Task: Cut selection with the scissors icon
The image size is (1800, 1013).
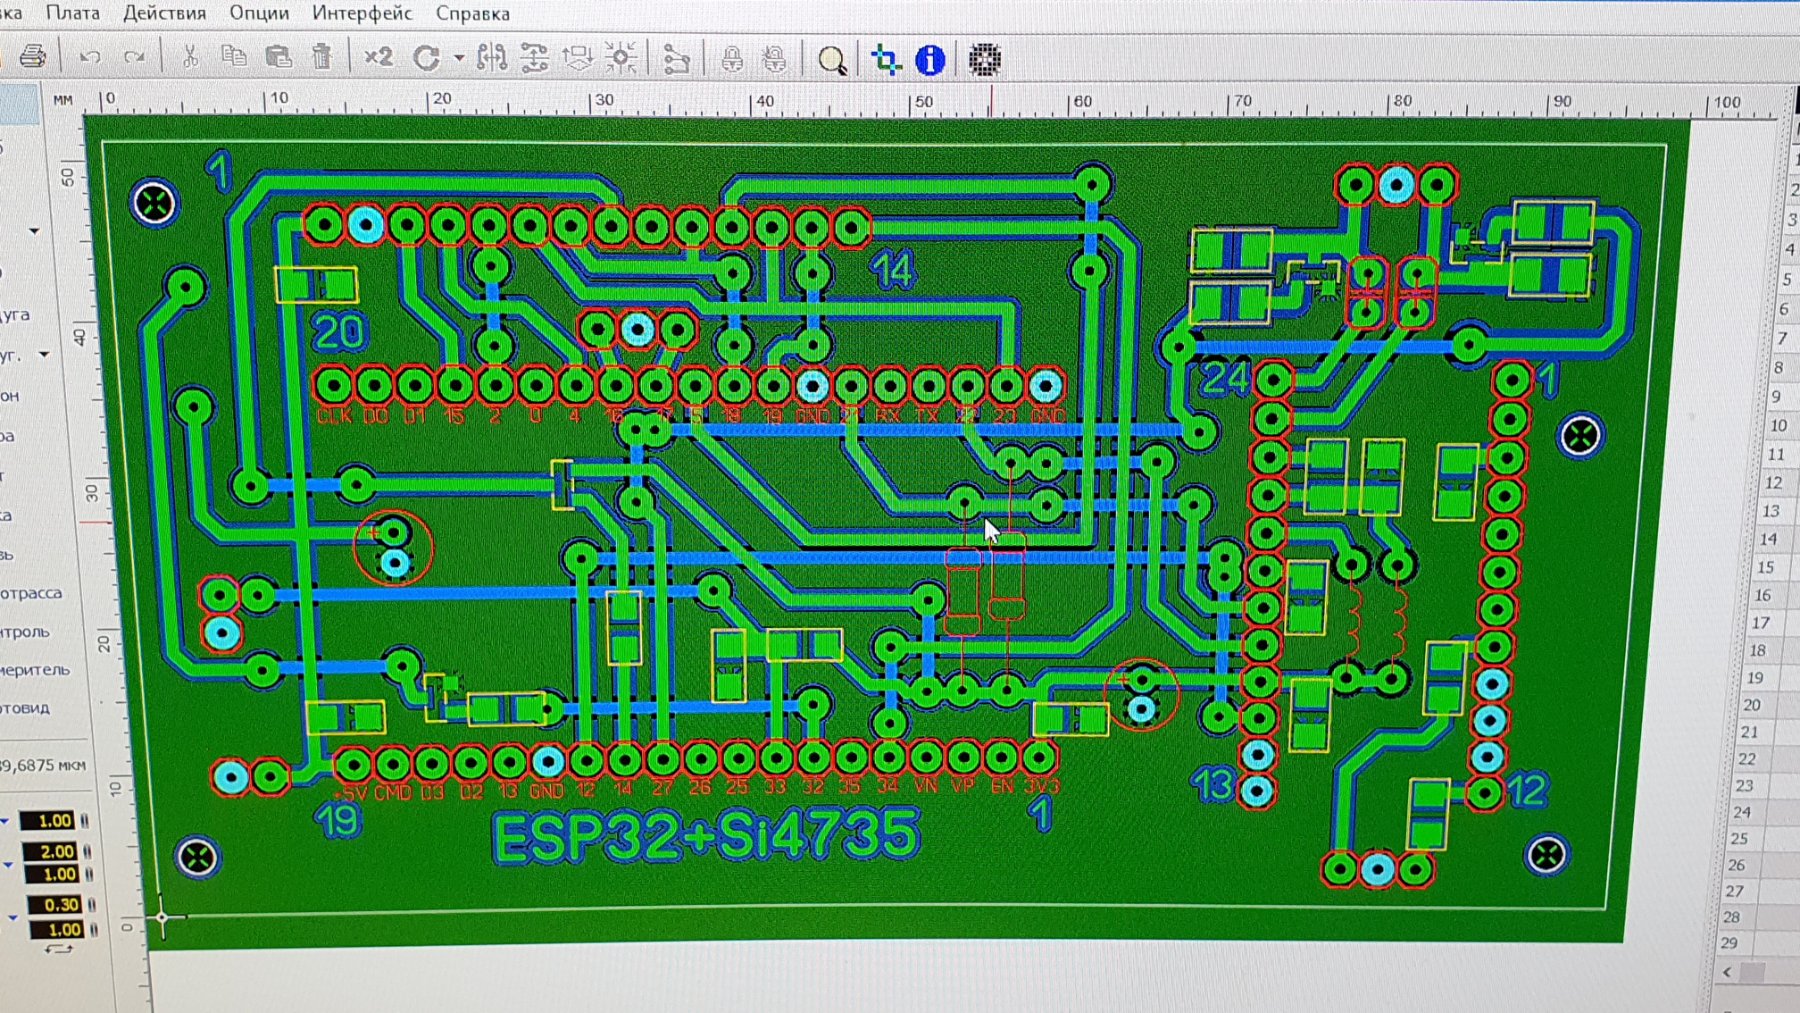Action: pyautogui.click(x=189, y=57)
